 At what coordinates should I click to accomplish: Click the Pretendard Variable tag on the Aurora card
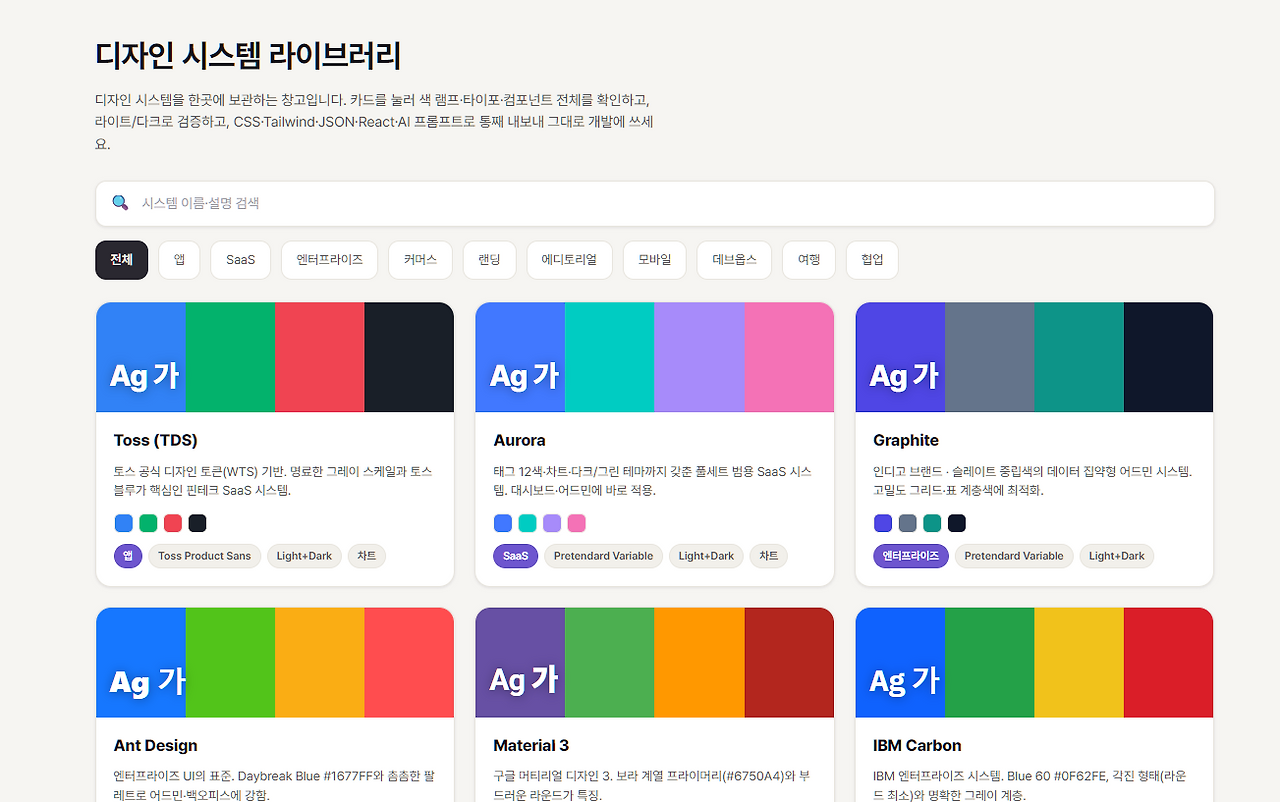(x=603, y=556)
